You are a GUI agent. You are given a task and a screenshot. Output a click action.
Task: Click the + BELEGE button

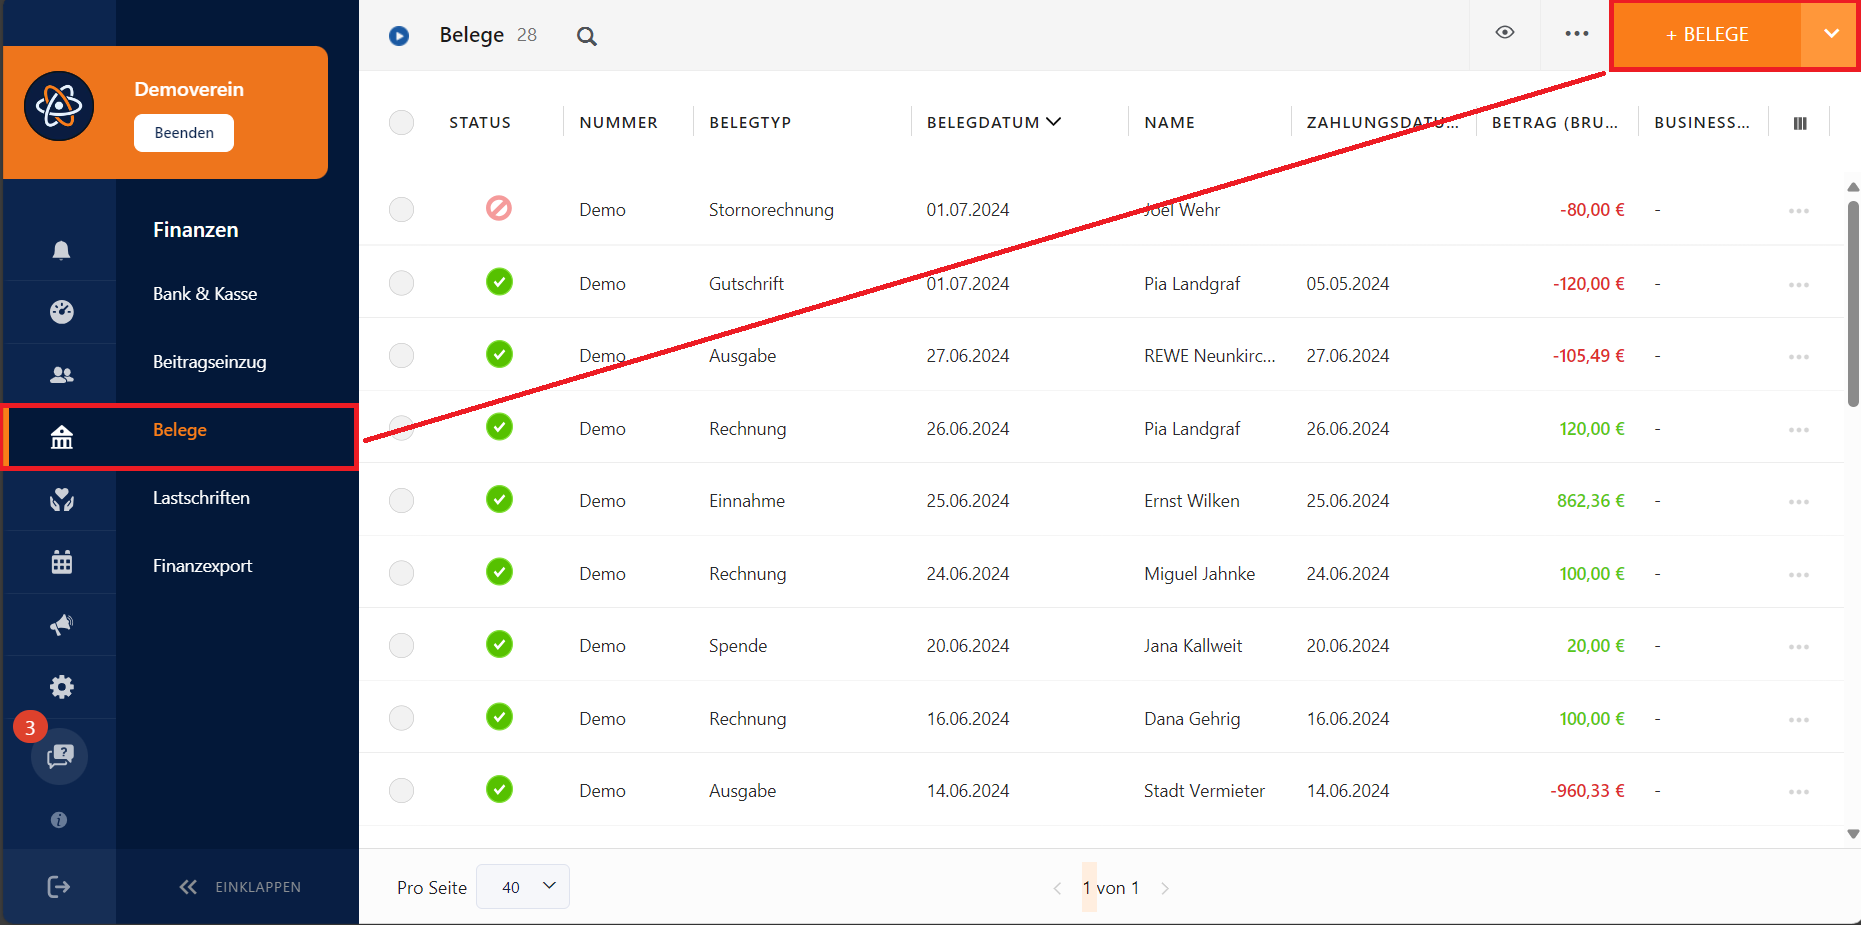coord(1707,34)
